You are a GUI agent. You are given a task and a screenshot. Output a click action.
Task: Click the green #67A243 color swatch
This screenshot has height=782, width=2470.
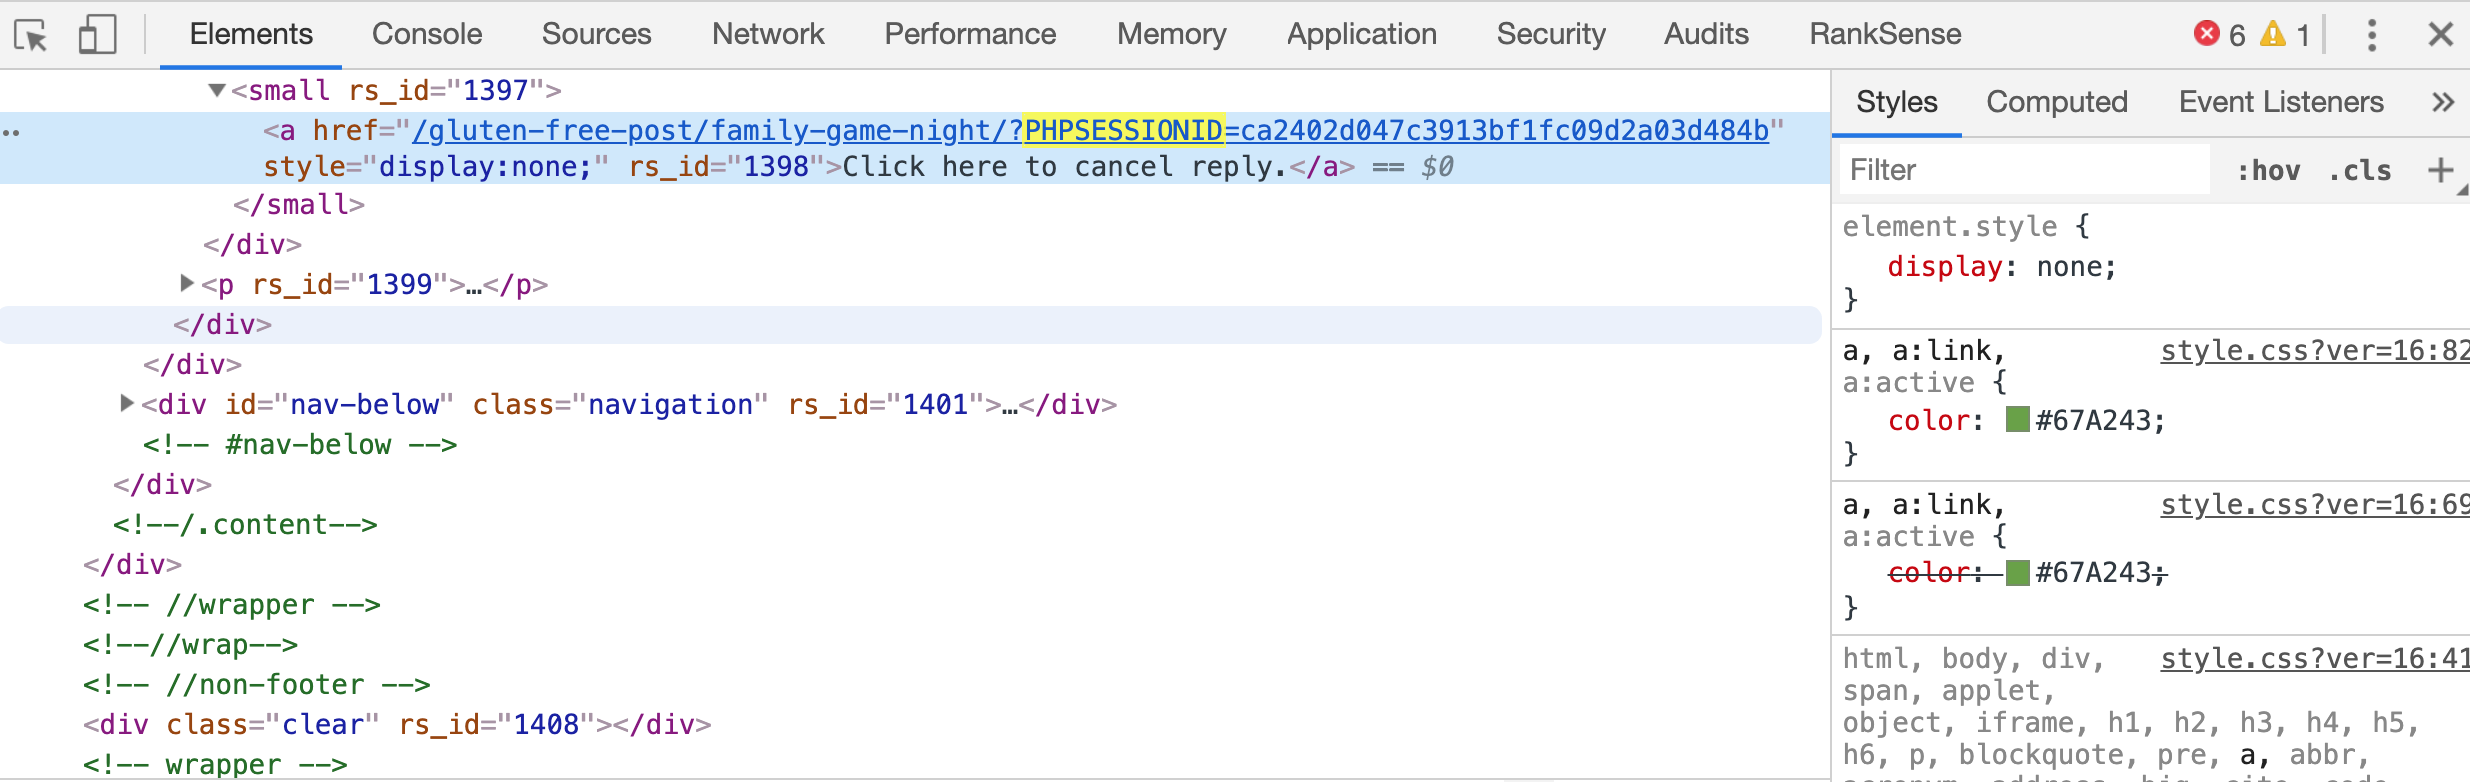2018,420
